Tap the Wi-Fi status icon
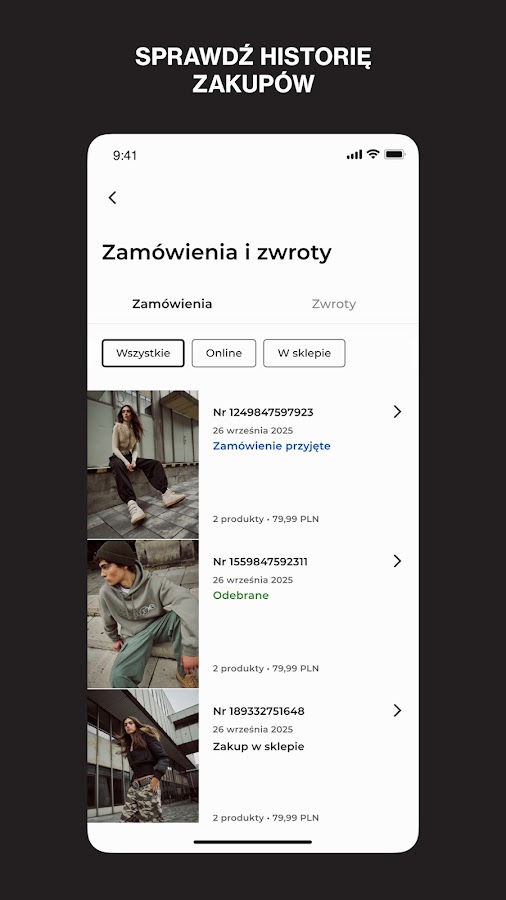Screen dimensions: 506x900 [x=373, y=154]
